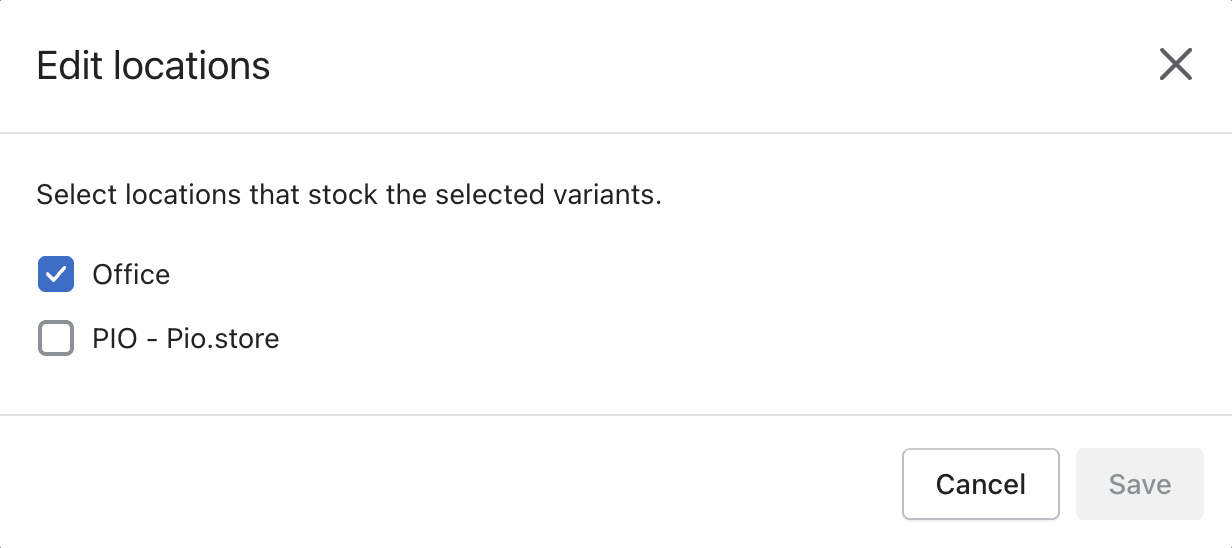Hit the cross icon beside the title
Screen dimensions: 1232x548
(x=1175, y=65)
